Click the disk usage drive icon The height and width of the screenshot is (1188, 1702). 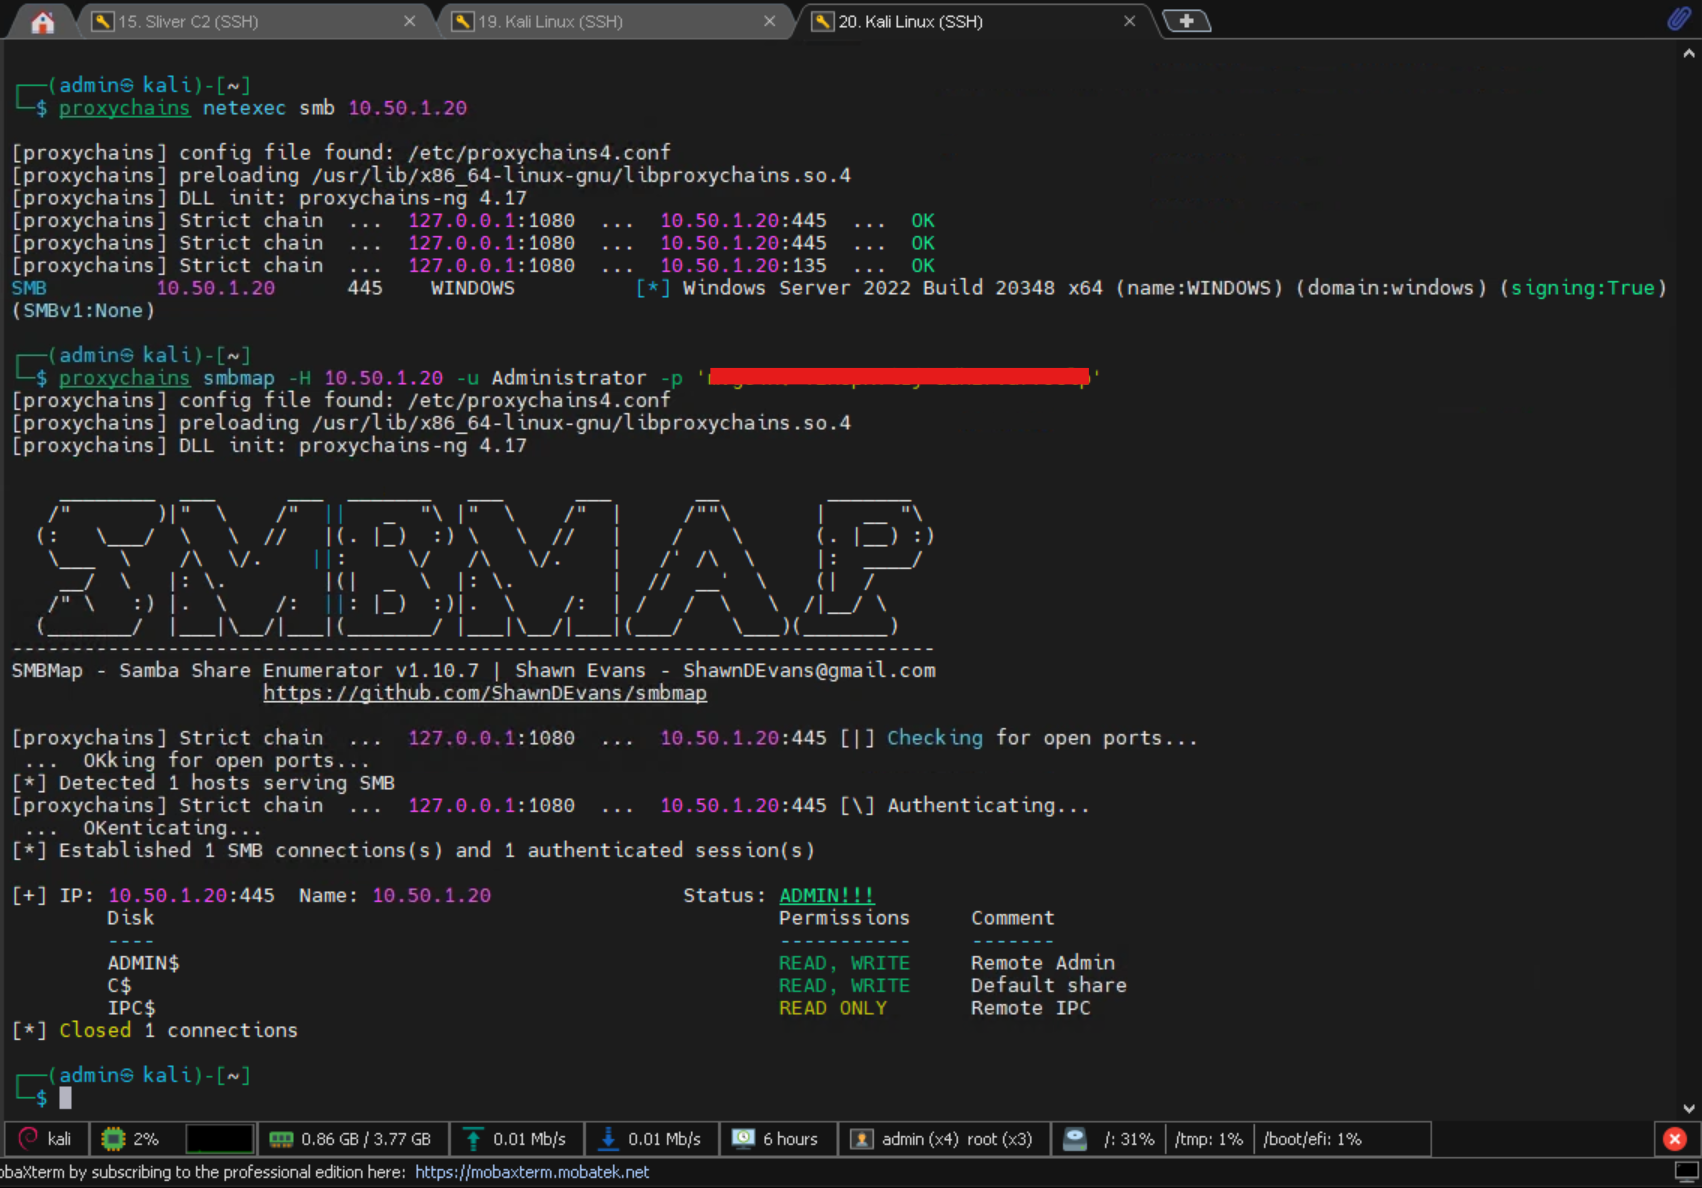tap(1075, 1138)
